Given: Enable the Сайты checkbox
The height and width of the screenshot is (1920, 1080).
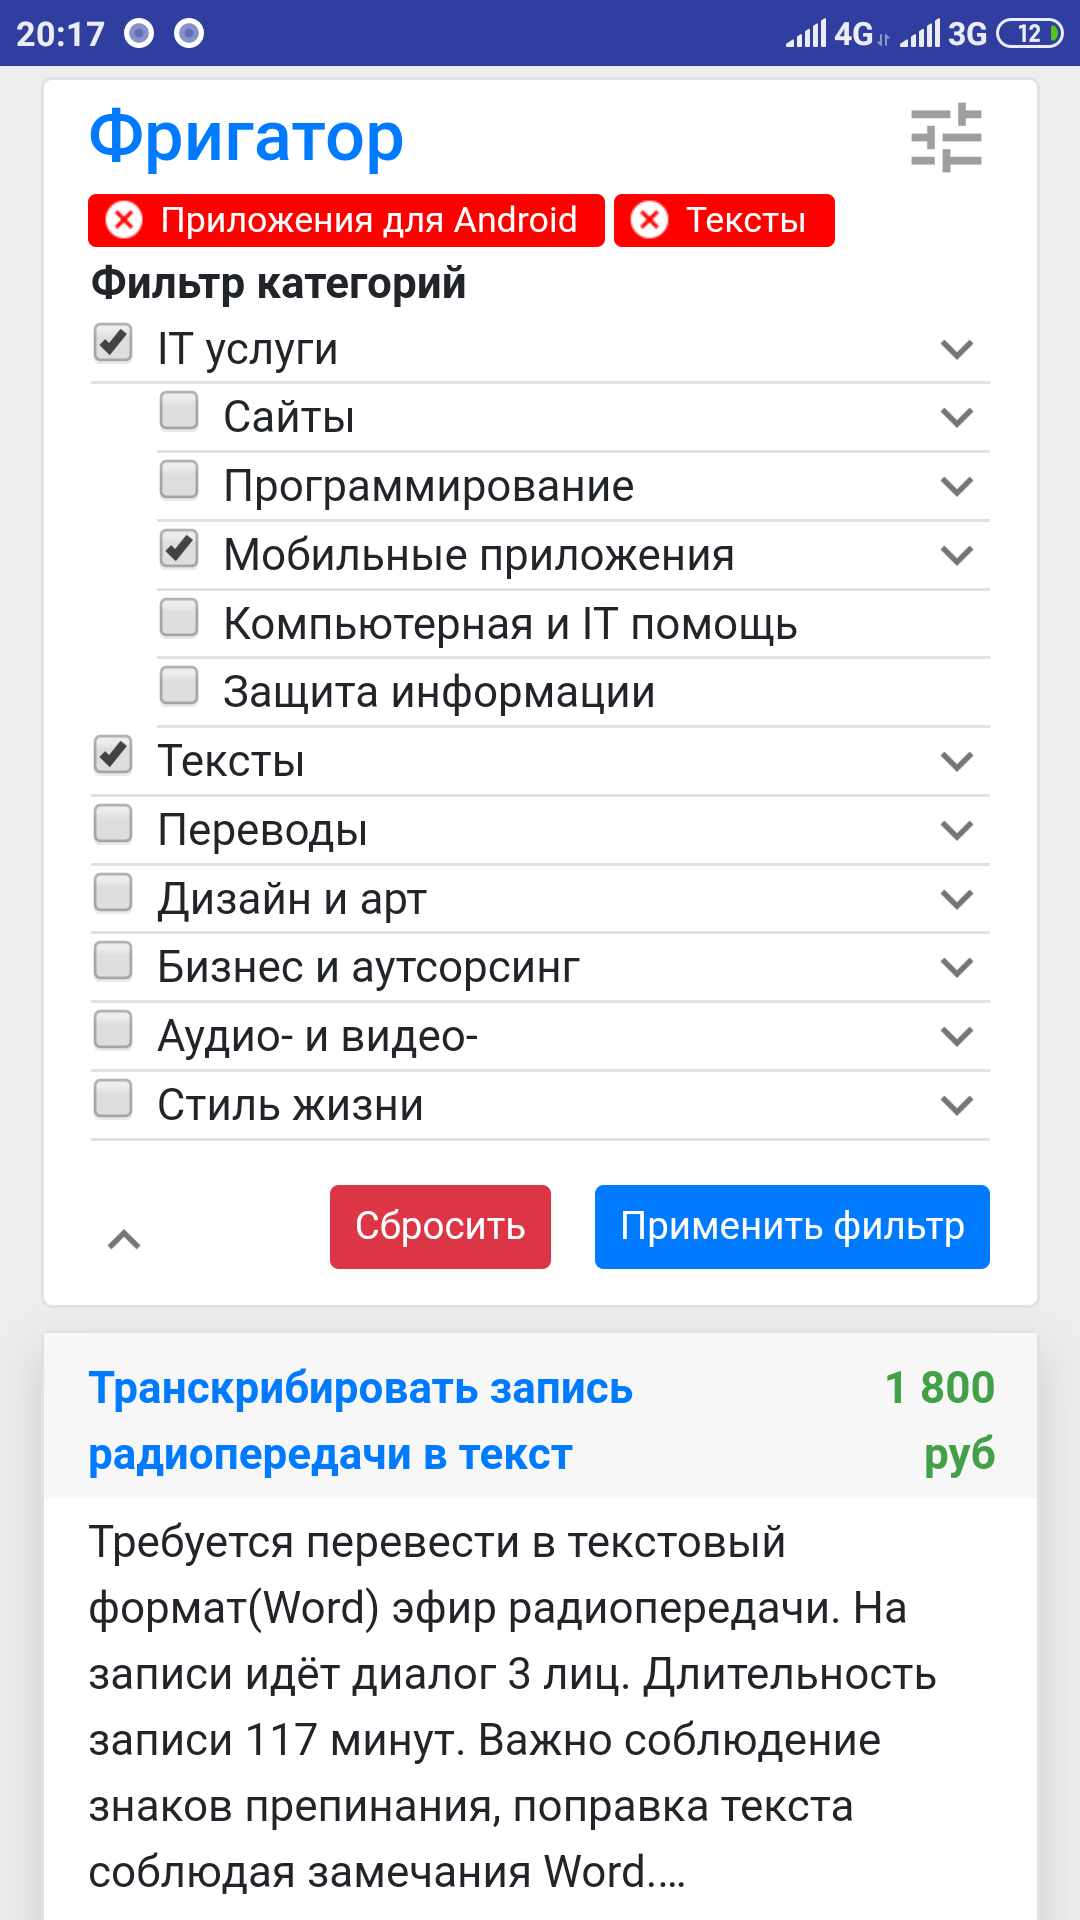Looking at the screenshot, I should coord(179,411).
